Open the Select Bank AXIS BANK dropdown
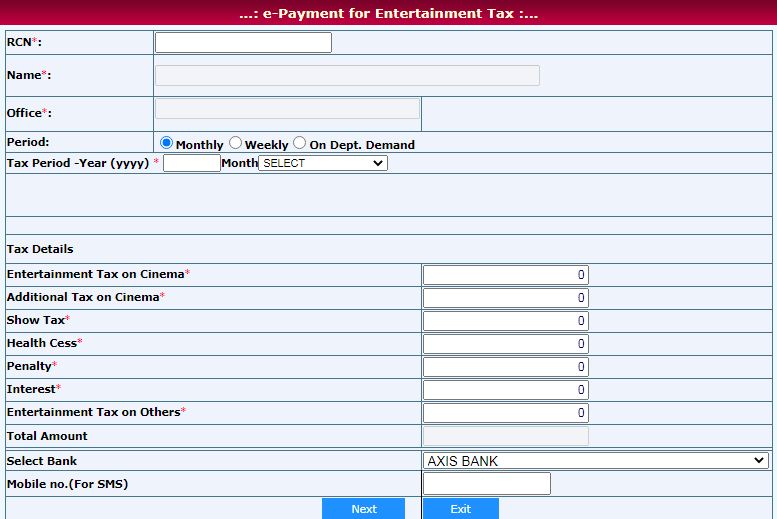 point(596,461)
